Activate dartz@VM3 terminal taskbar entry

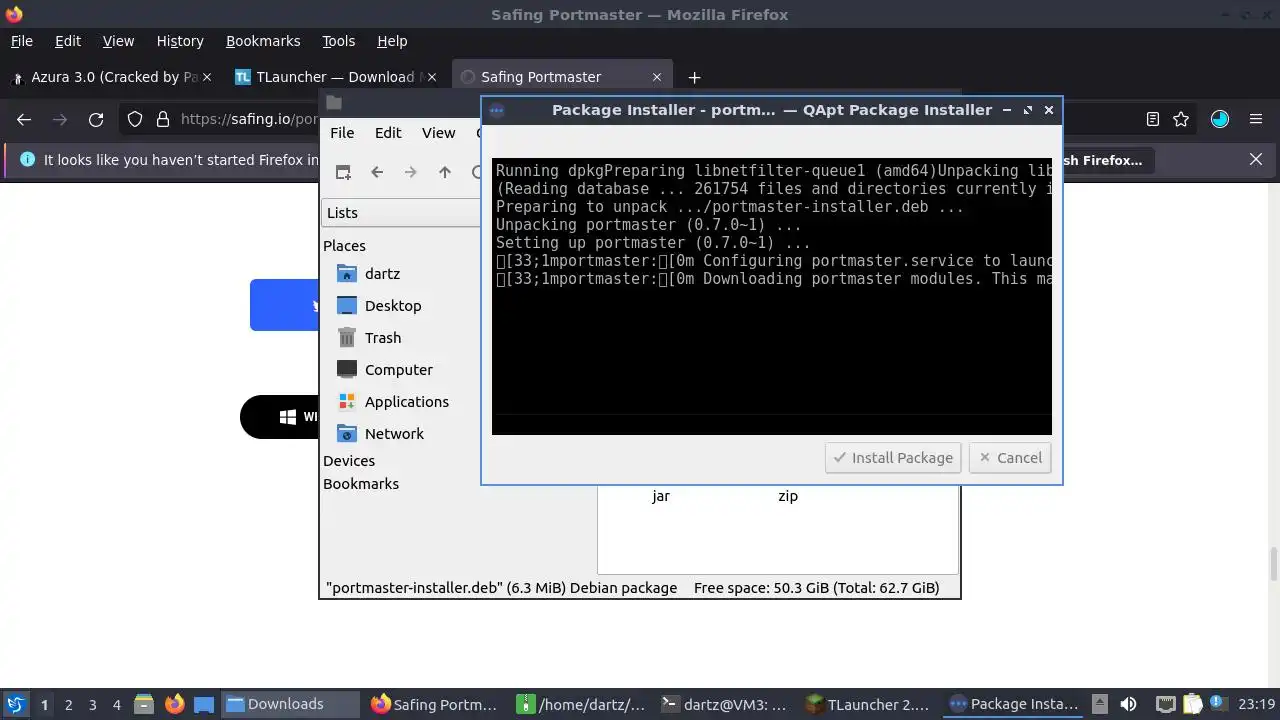click(x=725, y=704)
